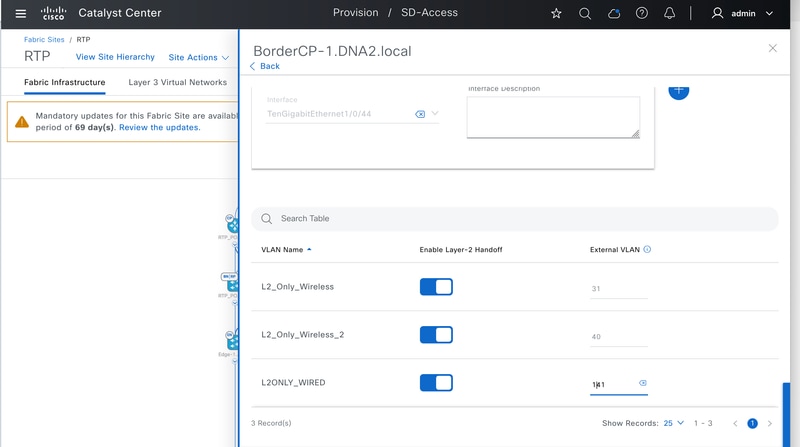Open the help question mark icon
Image resolution: width=800 pixels, height=447 pixels.
click(x=642, y=13)
